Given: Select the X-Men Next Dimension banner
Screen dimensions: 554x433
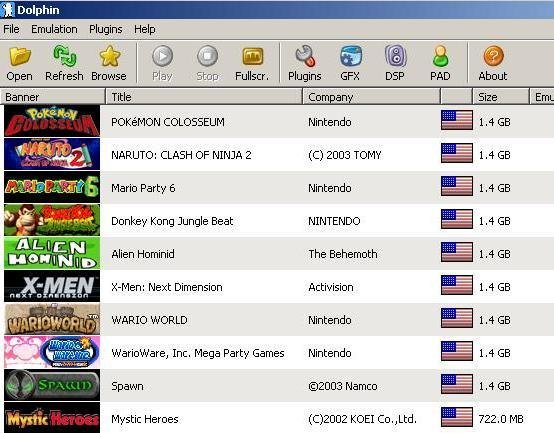Looking at the screenshot, I should click(x=52, y=286).
